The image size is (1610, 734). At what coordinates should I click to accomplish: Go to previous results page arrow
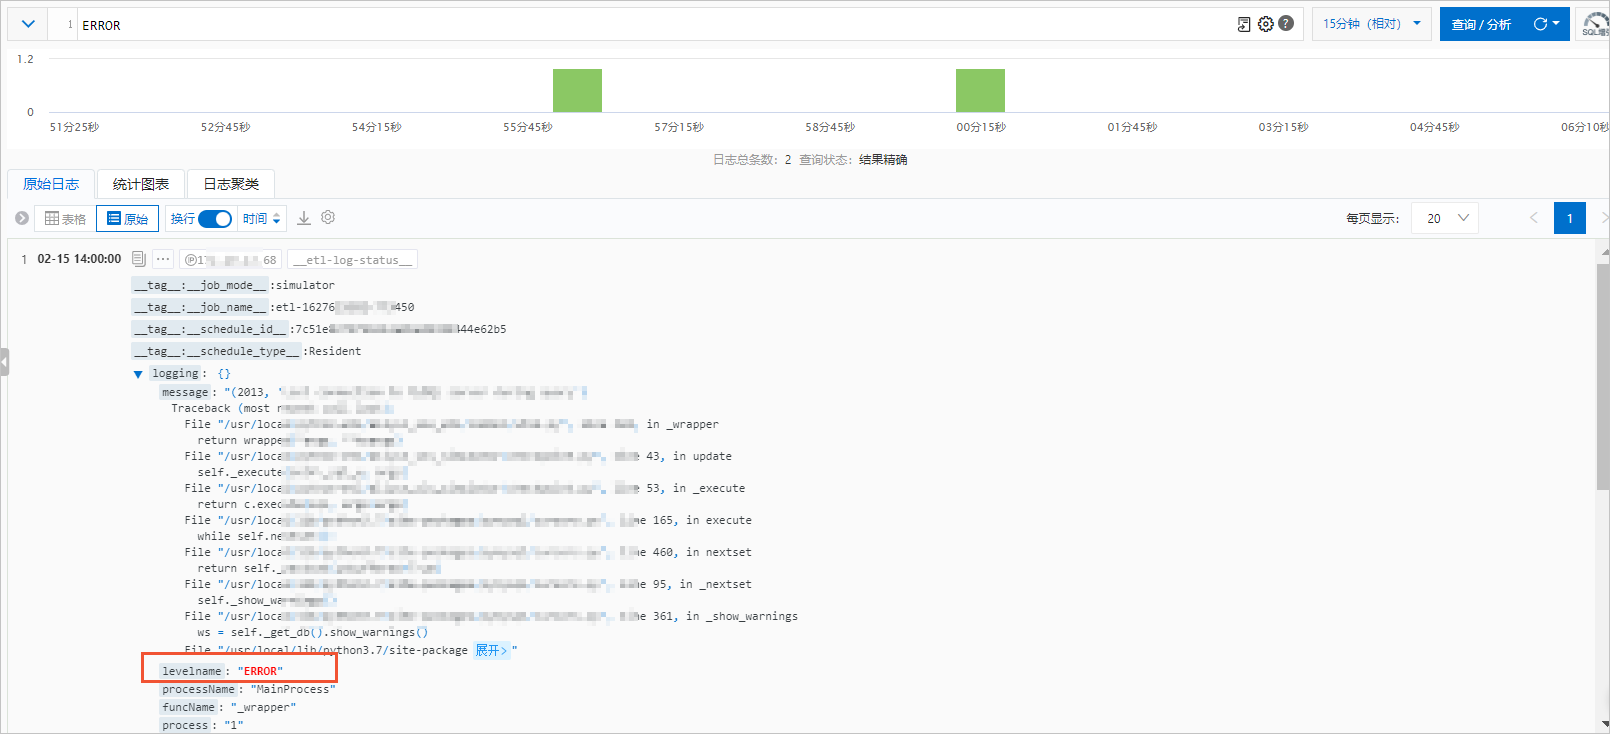click(x=1534, y=218)
